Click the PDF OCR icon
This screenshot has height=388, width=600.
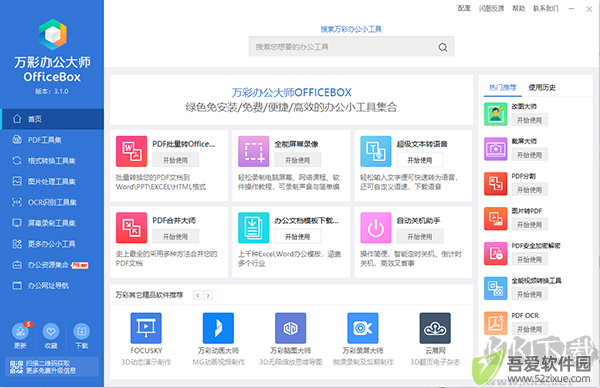coord(496,323)
